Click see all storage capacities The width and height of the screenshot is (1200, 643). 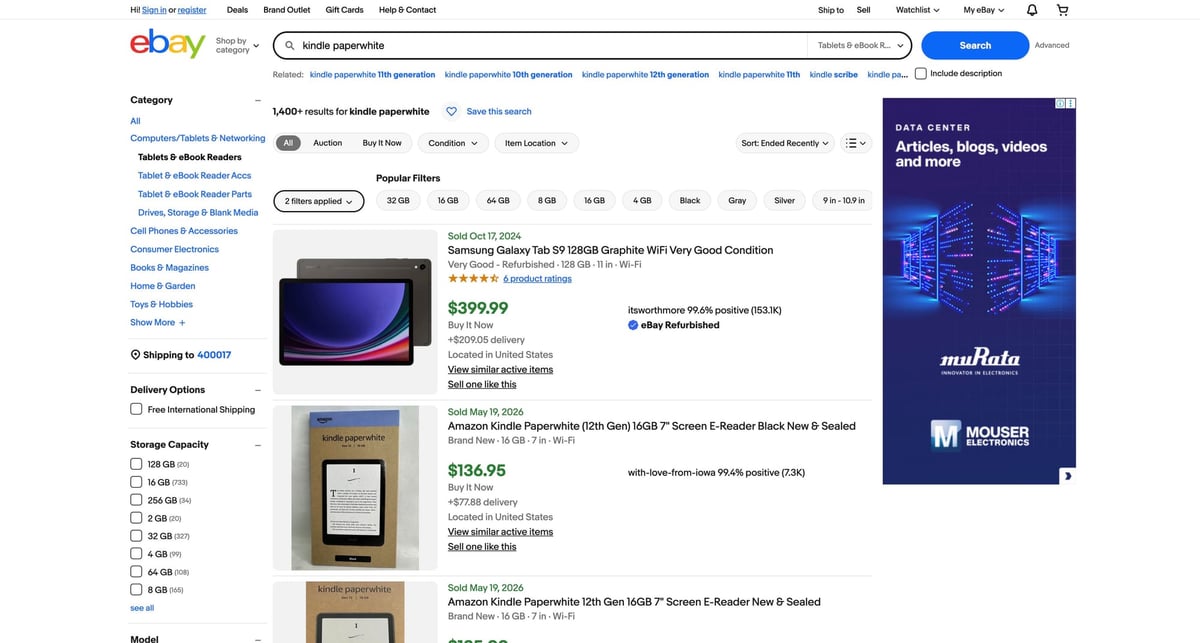pos(142,608)
